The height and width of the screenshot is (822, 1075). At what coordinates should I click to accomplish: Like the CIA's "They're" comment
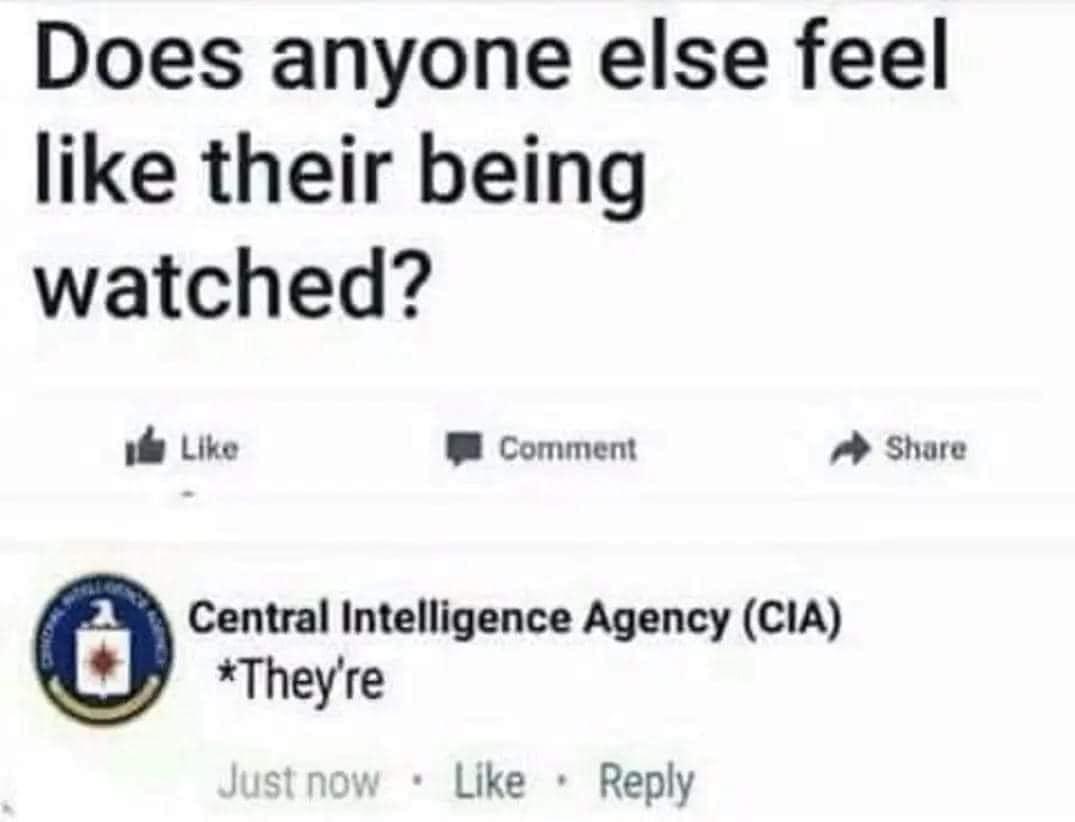[x=489, y=783]
